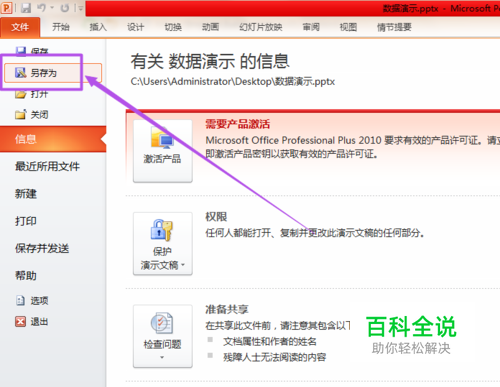Click the file path C:\Users\Administrator\Desktop text
The height and width of the screenshot is (387, 500).
(233, 82)
